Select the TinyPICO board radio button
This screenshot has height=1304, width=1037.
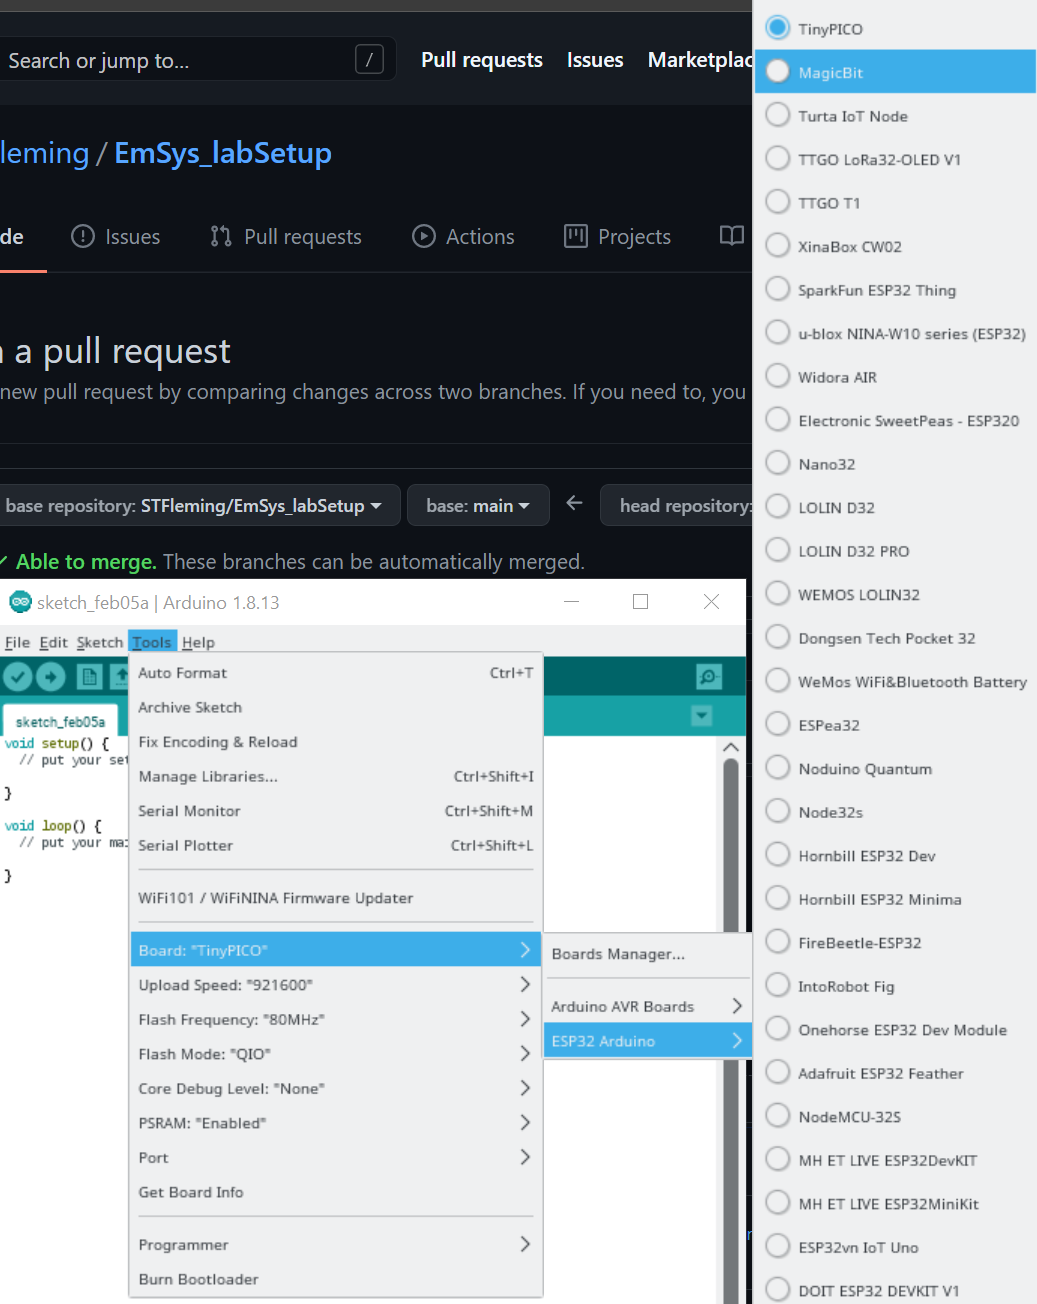point(778,28)
